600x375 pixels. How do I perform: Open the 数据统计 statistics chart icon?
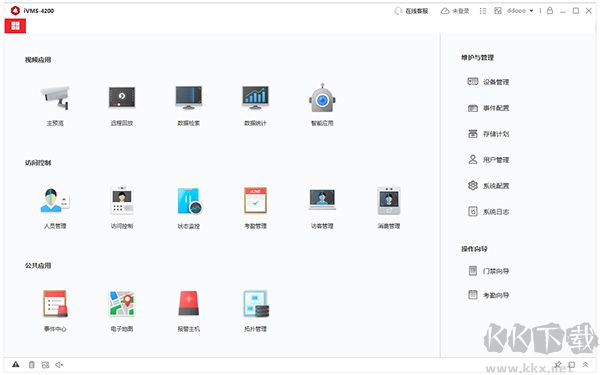(255, 98)
